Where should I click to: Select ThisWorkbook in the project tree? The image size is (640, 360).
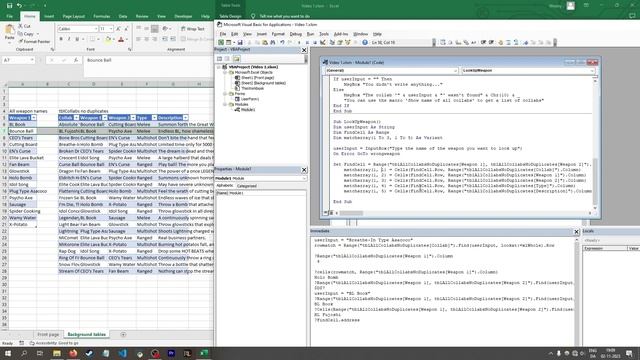click(x=252, y=88)
